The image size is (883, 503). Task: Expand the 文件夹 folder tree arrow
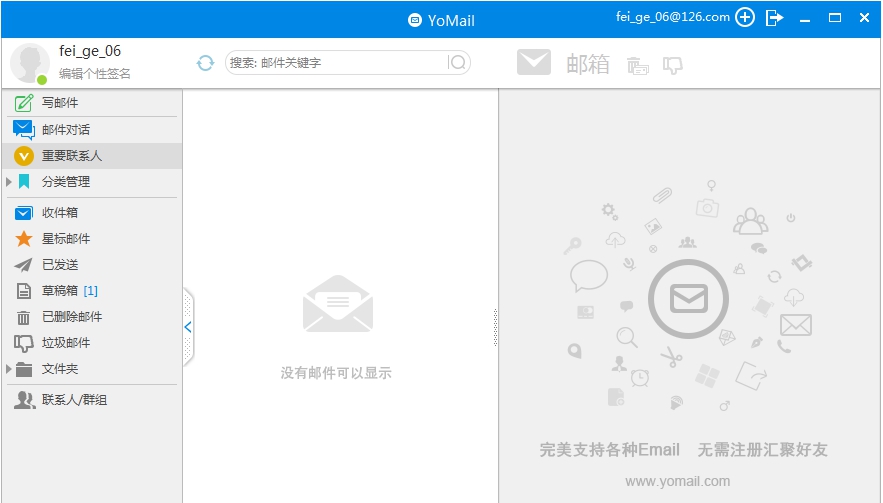[8, 369]
